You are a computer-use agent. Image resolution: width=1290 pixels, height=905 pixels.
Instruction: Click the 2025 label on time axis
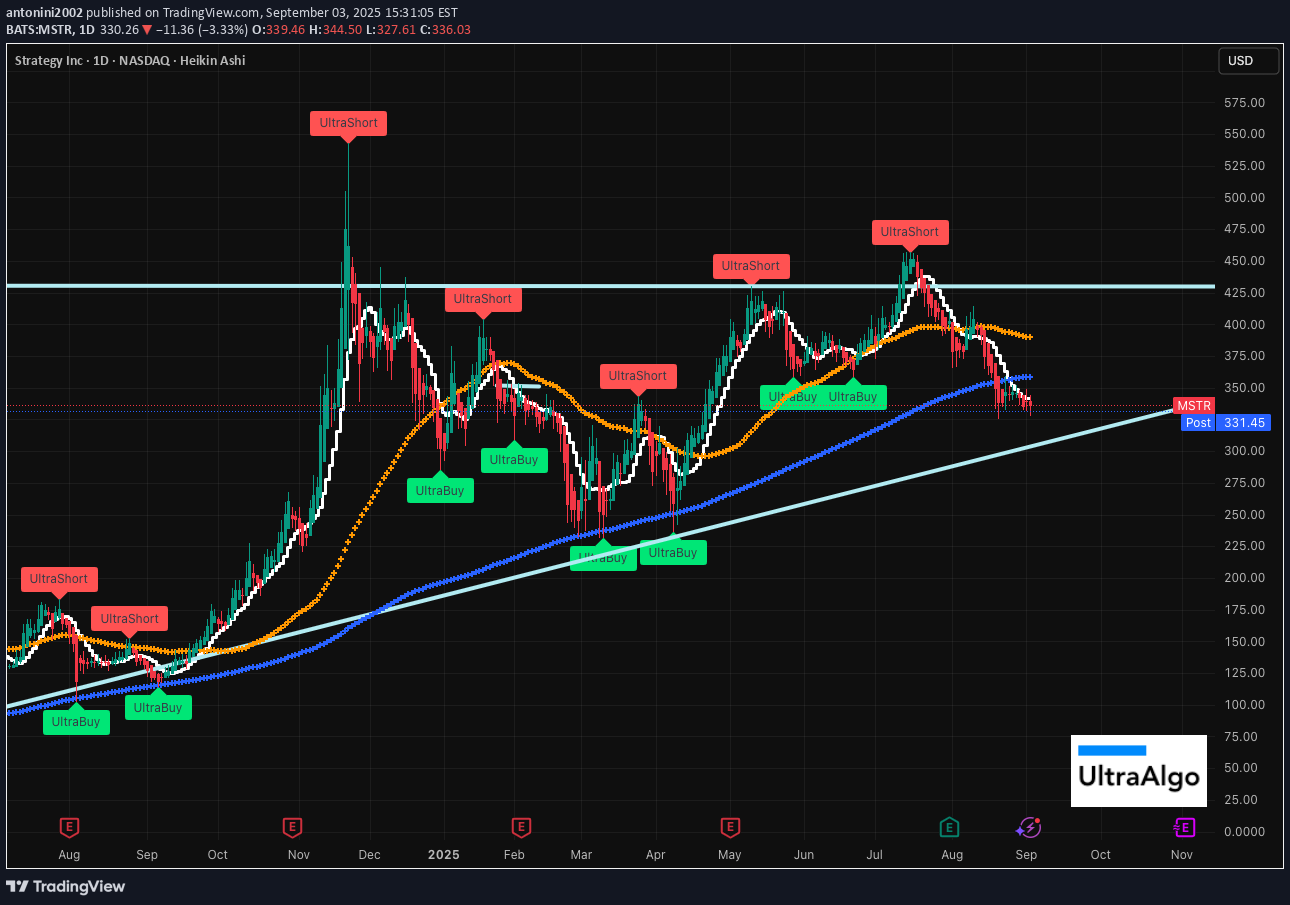[442, 855]
